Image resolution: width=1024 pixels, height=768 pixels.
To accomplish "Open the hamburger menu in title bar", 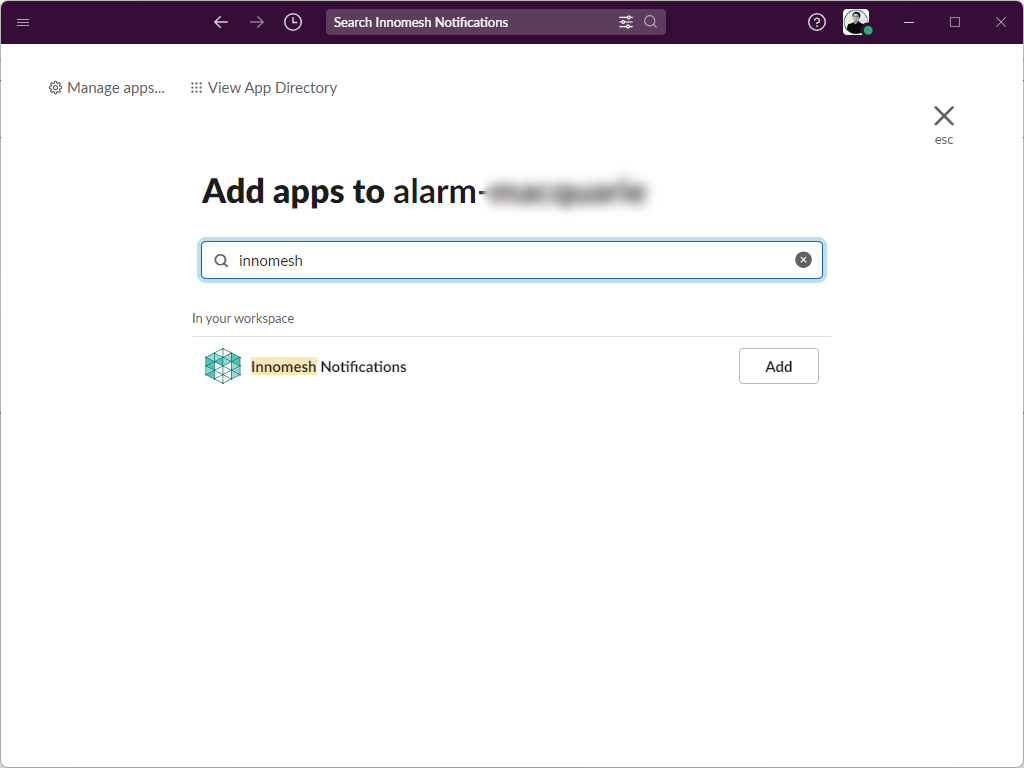I will coord(23,22).
